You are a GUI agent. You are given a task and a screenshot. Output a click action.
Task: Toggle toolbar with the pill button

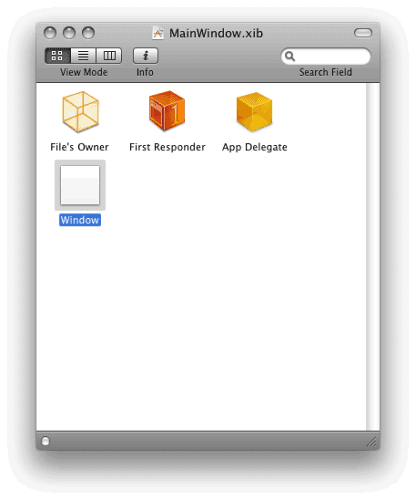363,33
